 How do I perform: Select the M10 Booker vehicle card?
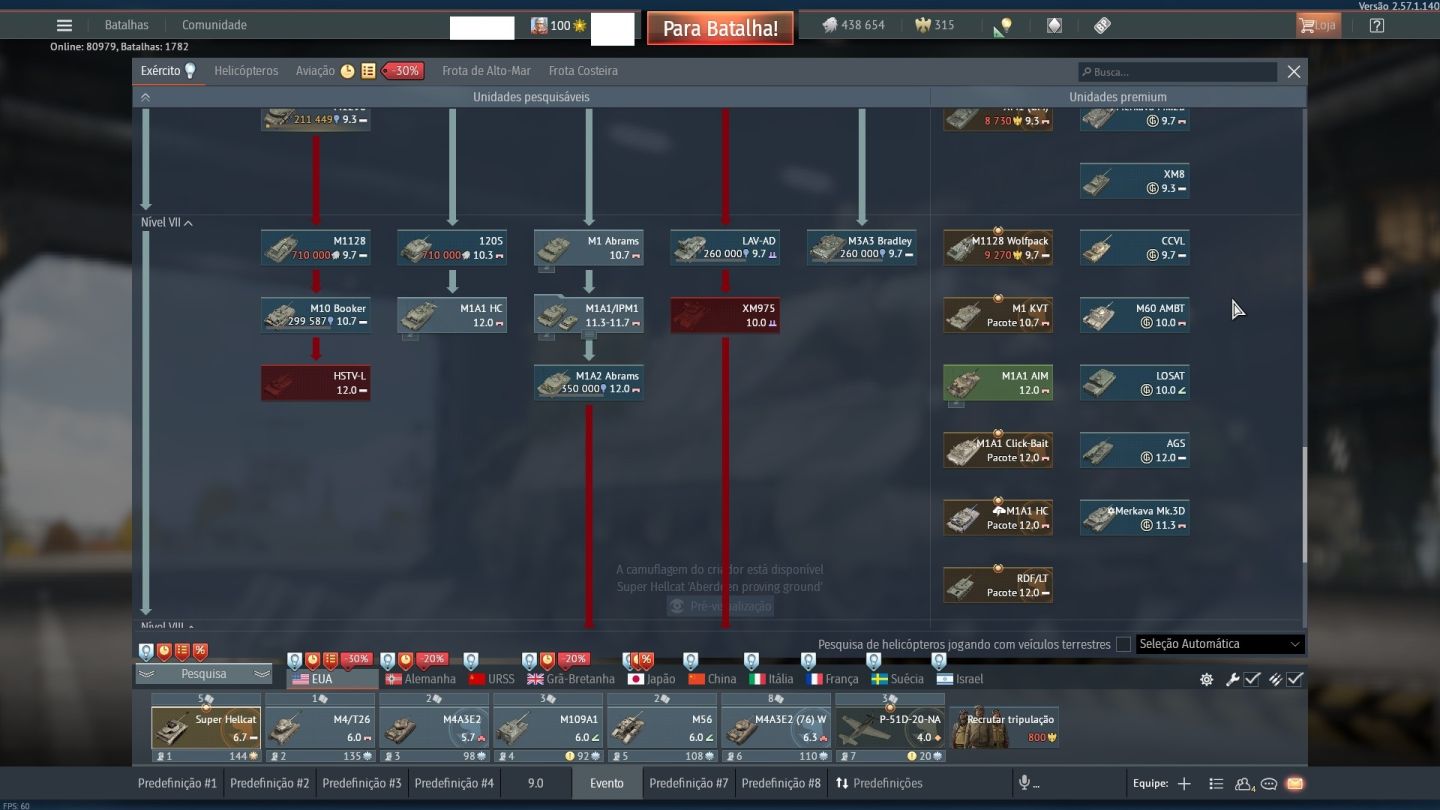(x=316, y=315)
